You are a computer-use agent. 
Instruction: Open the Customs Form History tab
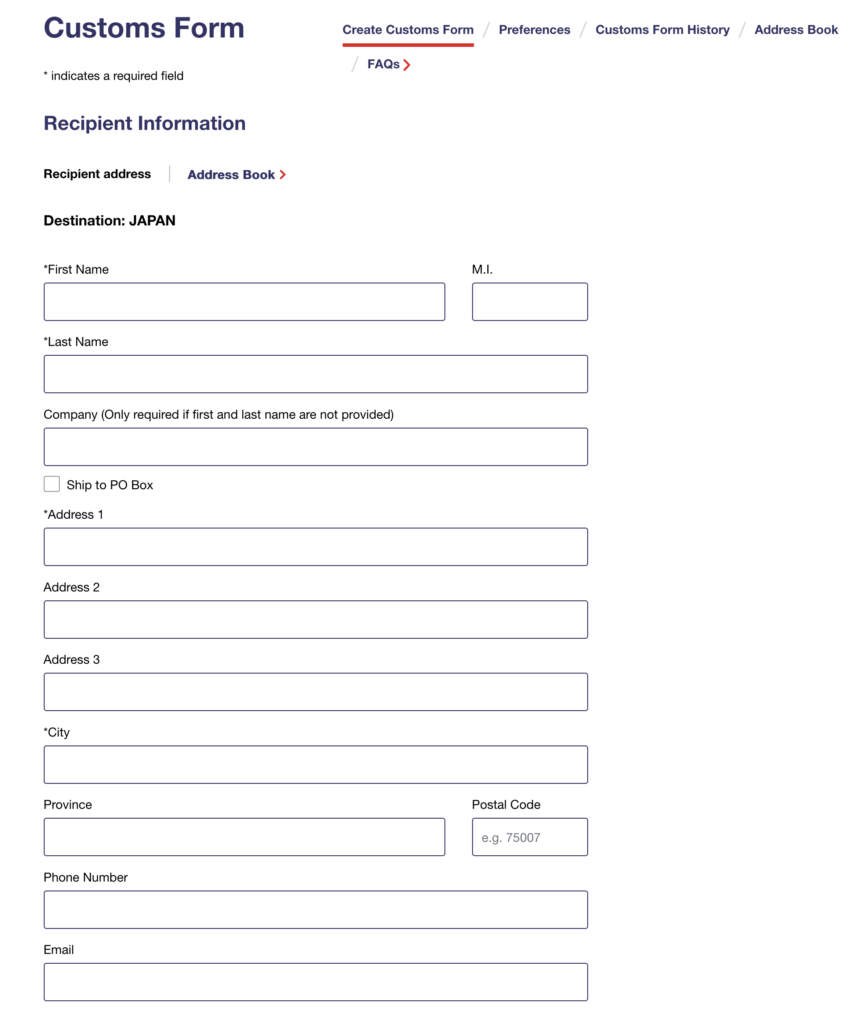[662, 30]
